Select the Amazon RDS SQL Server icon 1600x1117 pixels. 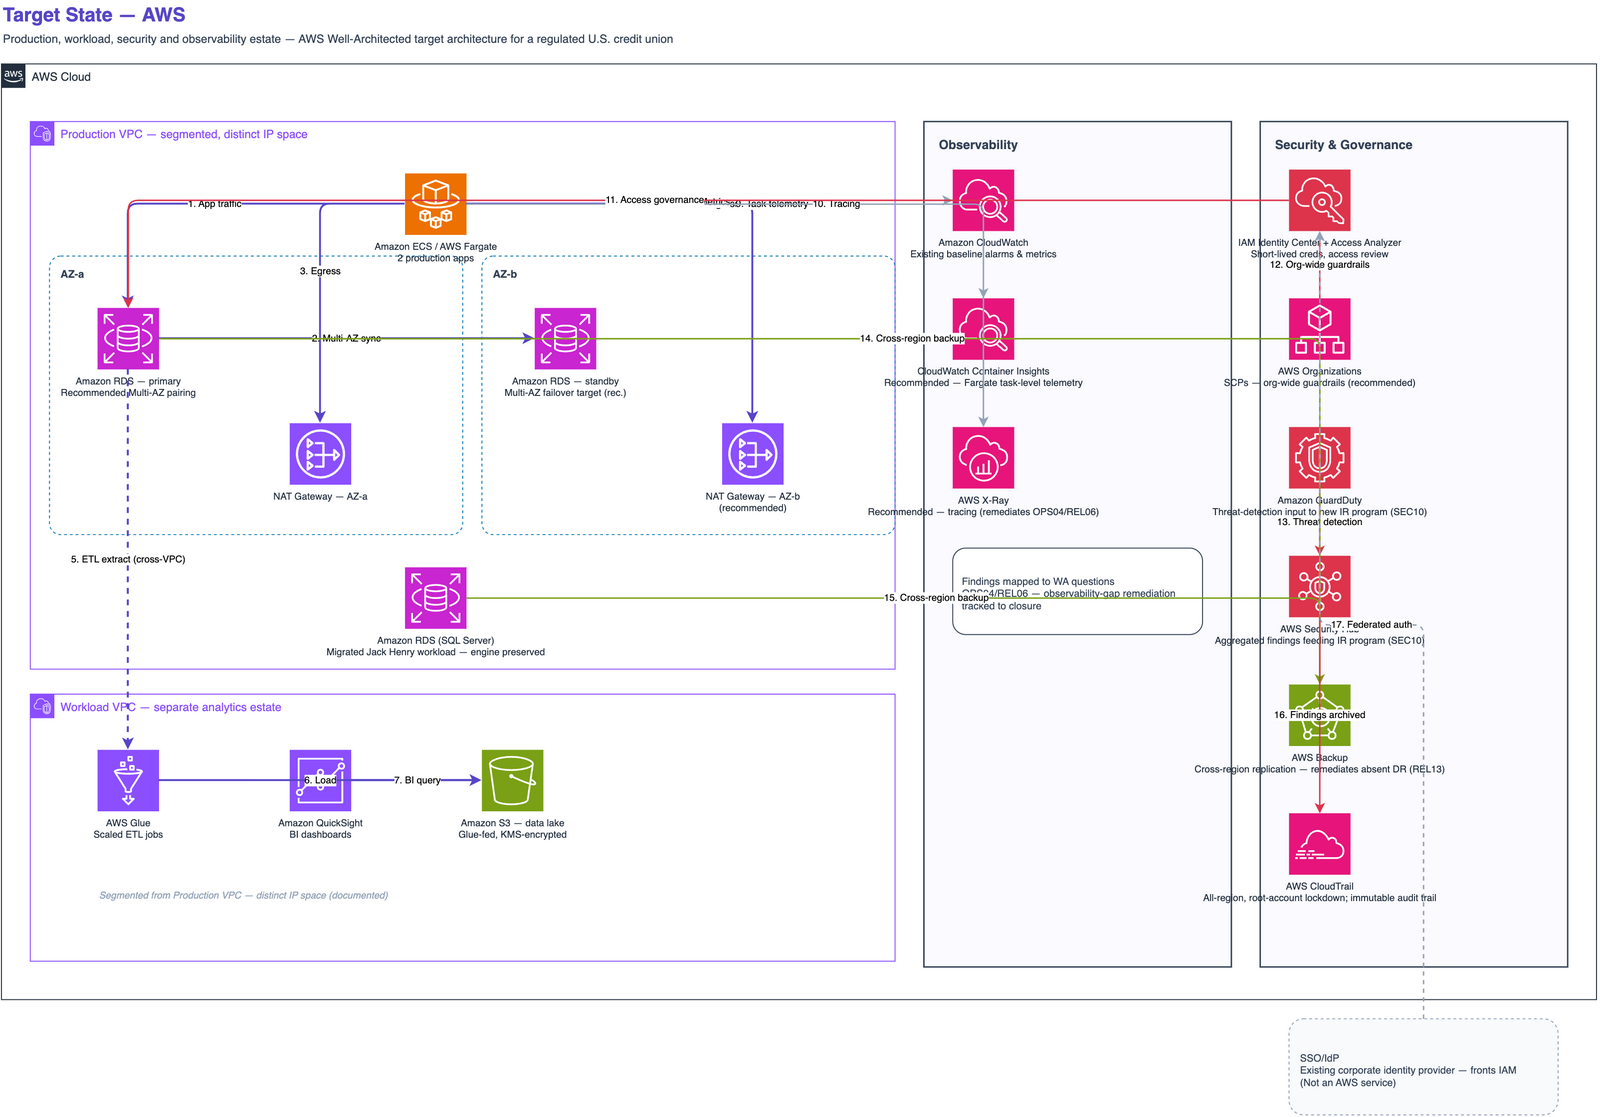click(x=435, y=598)
